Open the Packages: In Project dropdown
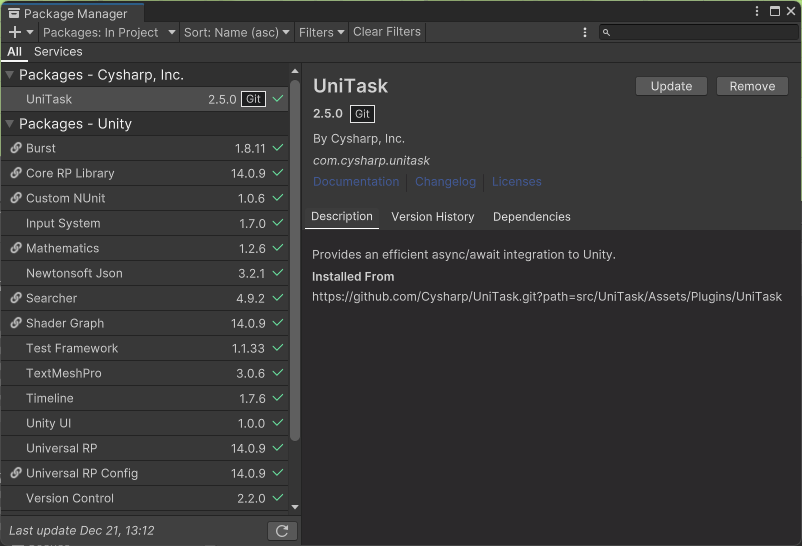Screen dimensions: 802x546 tap(109, 32)
